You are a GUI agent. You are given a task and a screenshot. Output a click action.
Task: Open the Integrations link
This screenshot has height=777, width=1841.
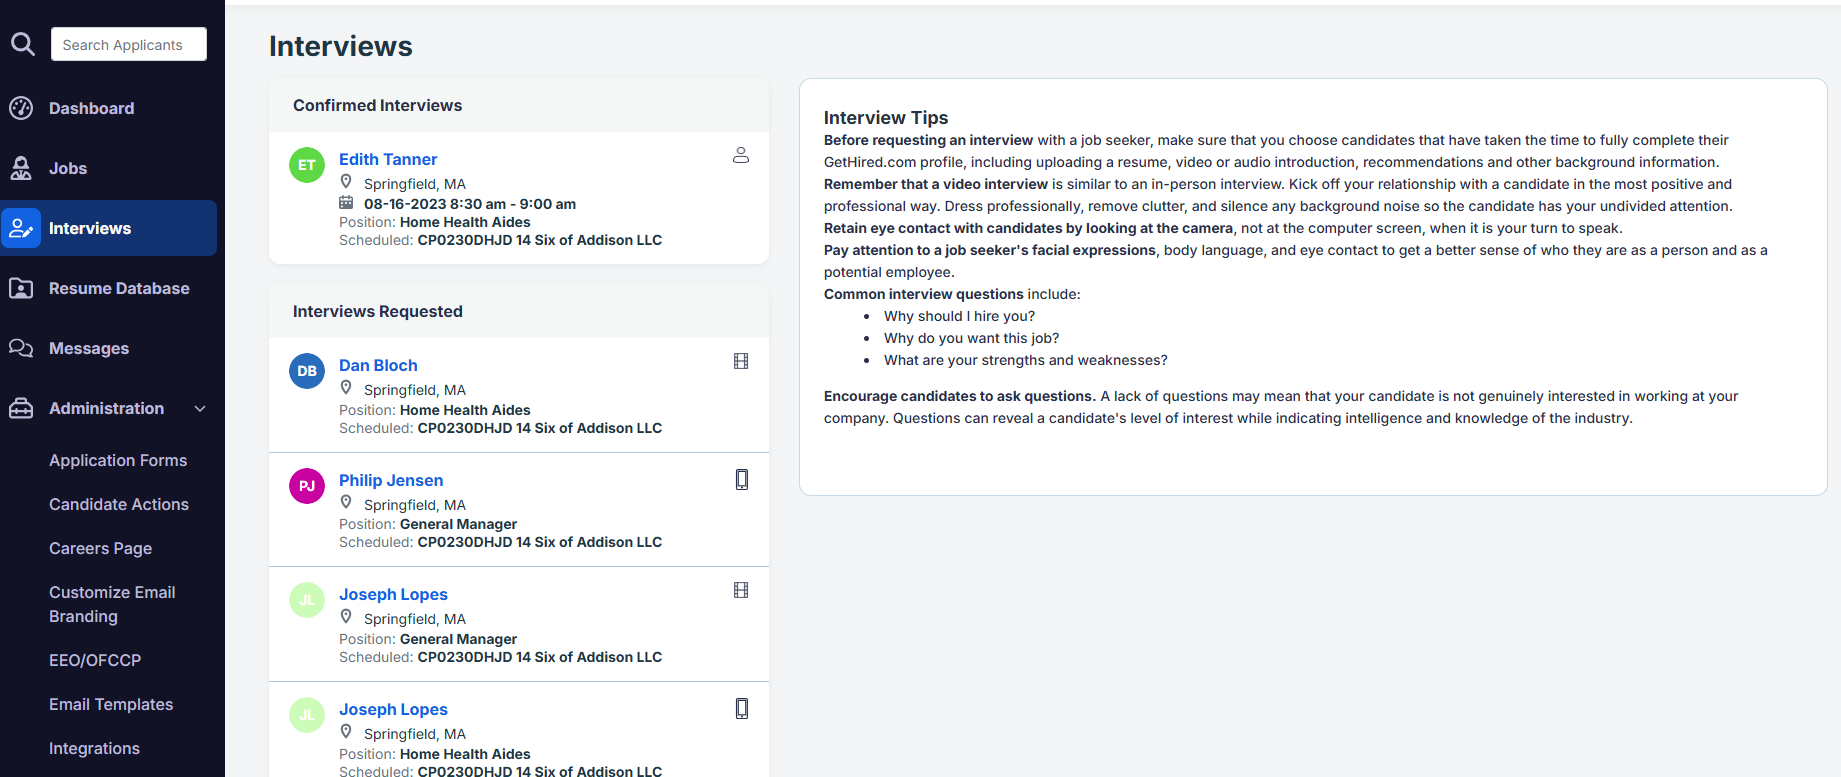(94, 748)
